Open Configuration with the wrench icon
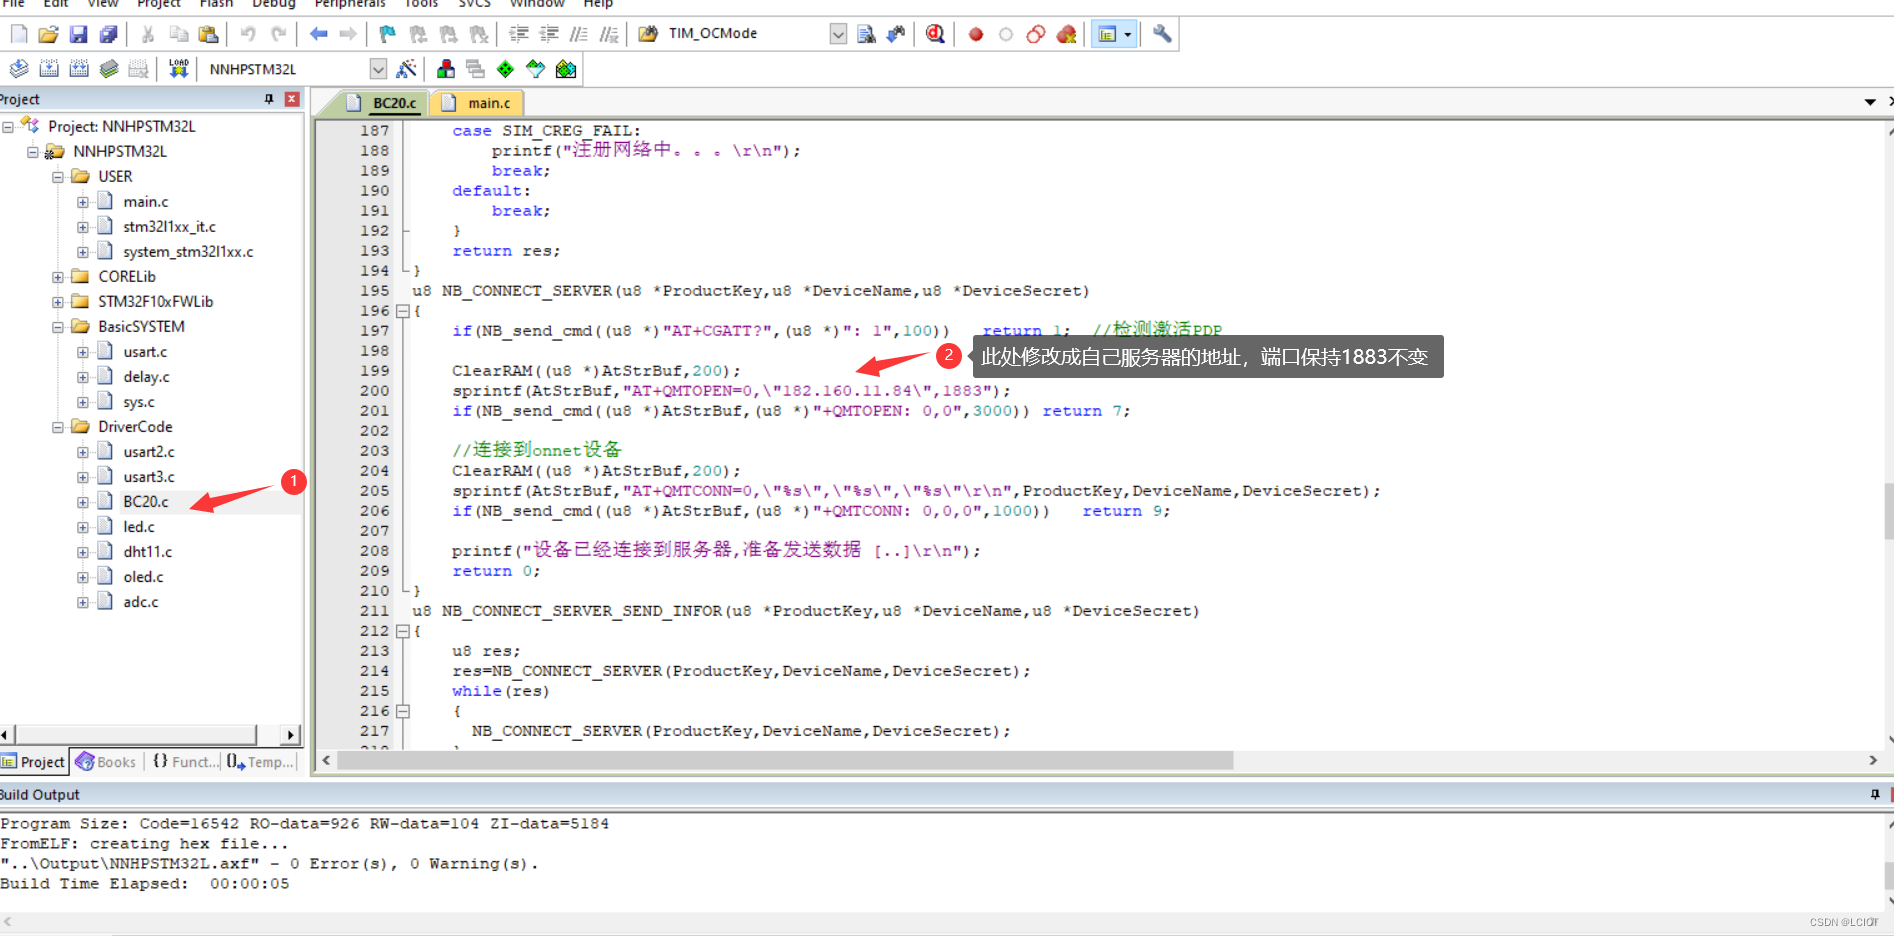The width and height of the screenshot is (1894, 936). click(x=1162, y=34)
